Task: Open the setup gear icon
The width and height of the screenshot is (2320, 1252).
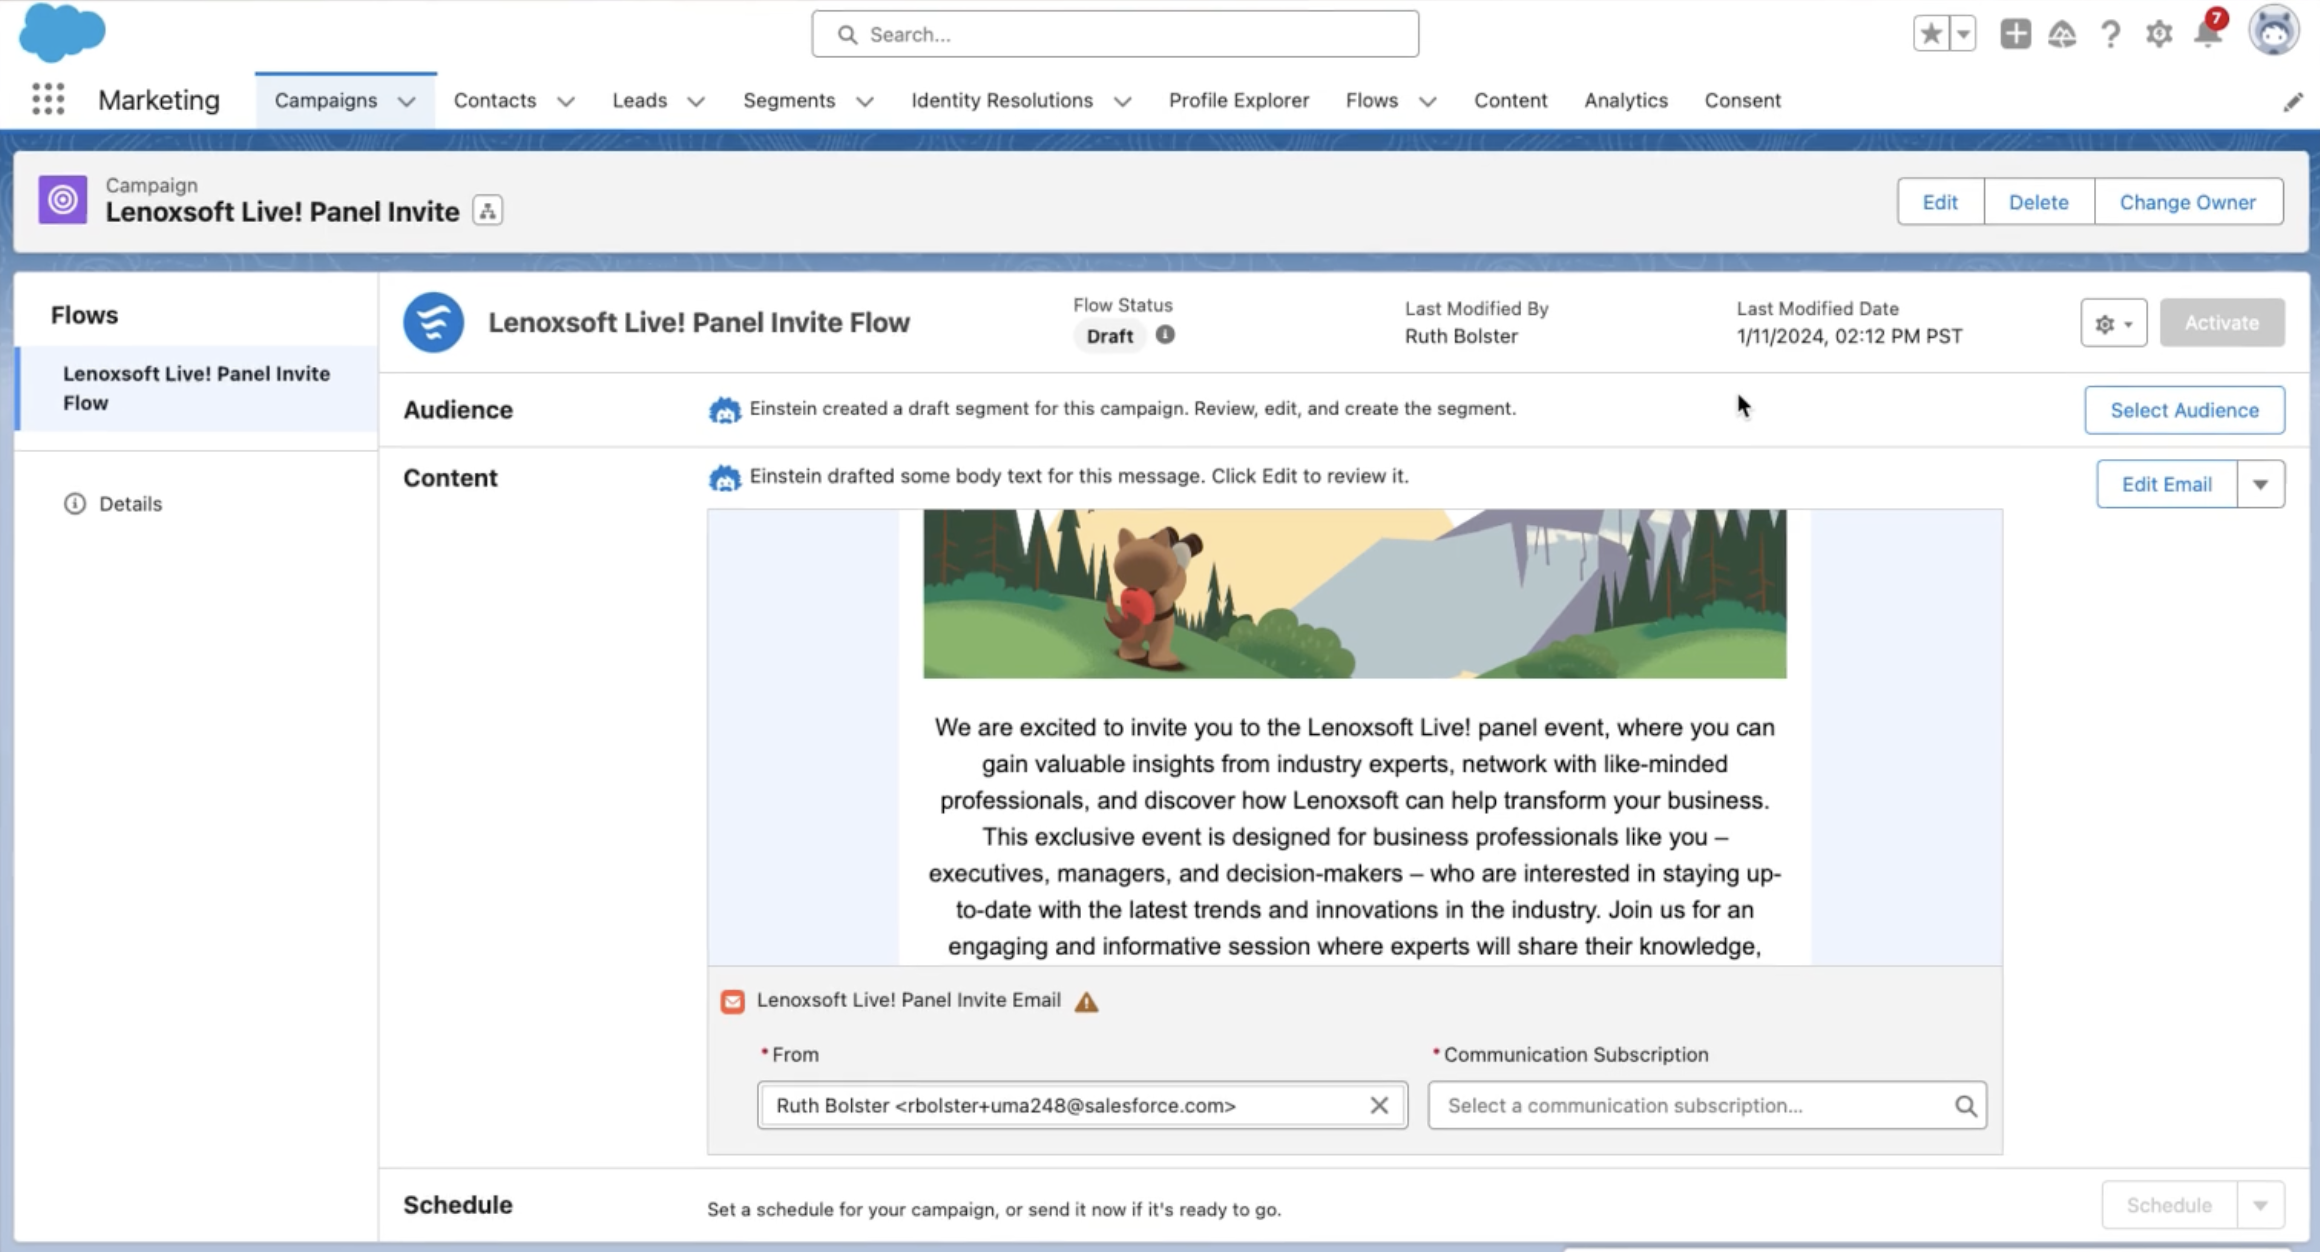Action: (x=2159, y=35)
